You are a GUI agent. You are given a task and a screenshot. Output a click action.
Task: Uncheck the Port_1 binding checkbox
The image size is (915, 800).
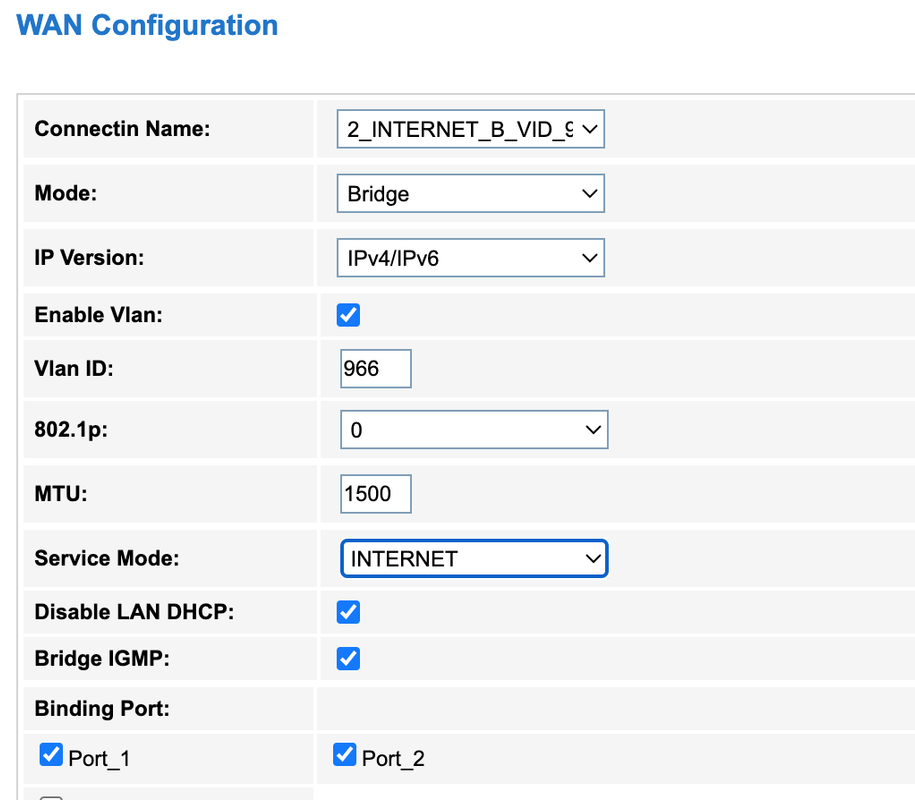(x=51, y=755)
